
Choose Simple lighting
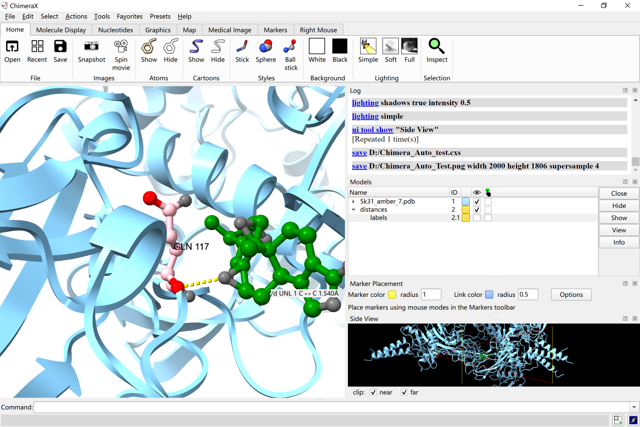point(368,51)
